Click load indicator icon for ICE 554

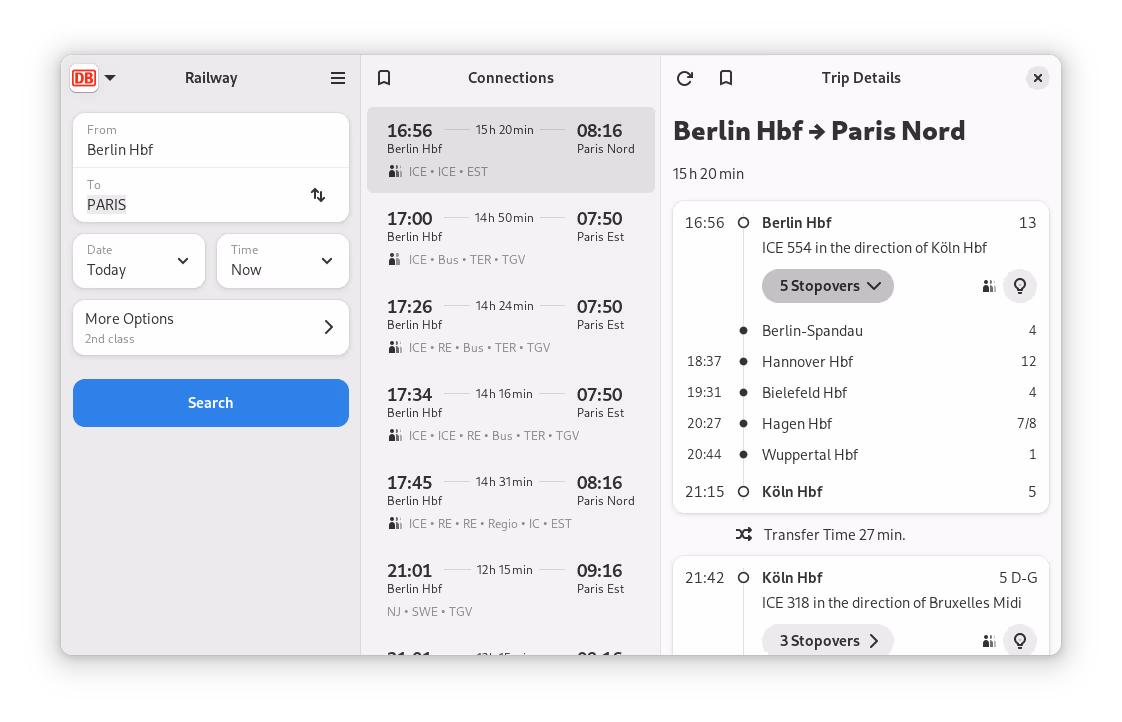989,286
